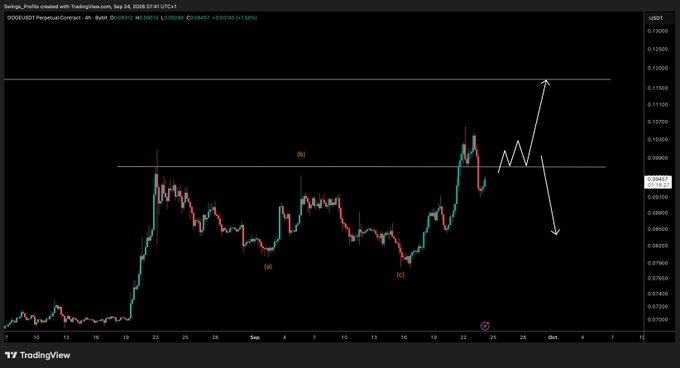Click the 0.12500 price scale label
Image resolution: width=680 pixels, height=368 pixels.
657,49
